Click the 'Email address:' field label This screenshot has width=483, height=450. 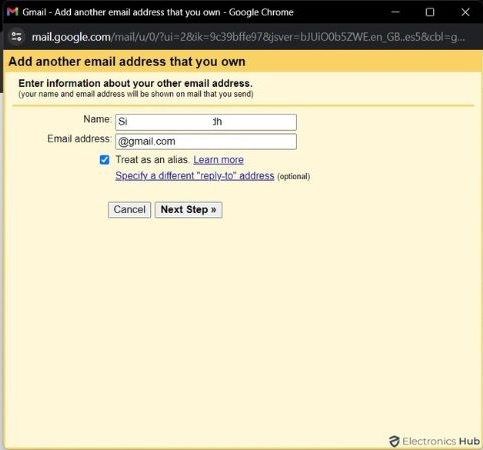pos(79,139)
